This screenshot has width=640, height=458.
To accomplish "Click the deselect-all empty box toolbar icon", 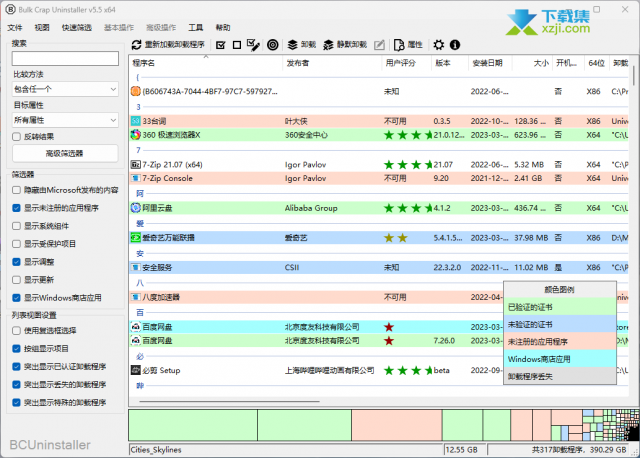I will pos(237,45).
